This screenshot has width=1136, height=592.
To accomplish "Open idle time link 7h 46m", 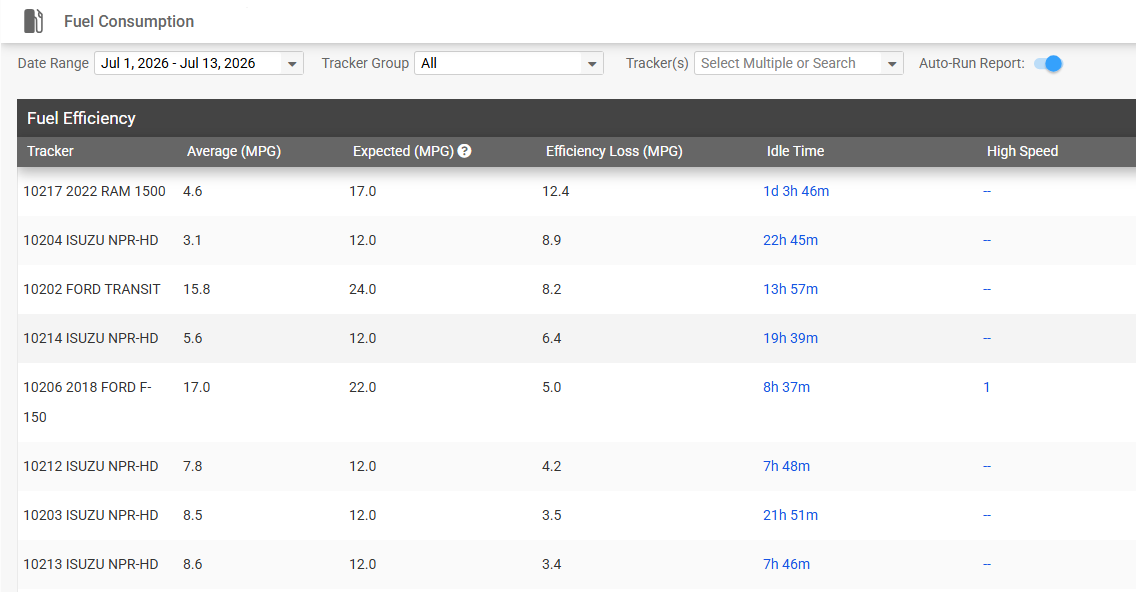I will (x=786, y=564).
